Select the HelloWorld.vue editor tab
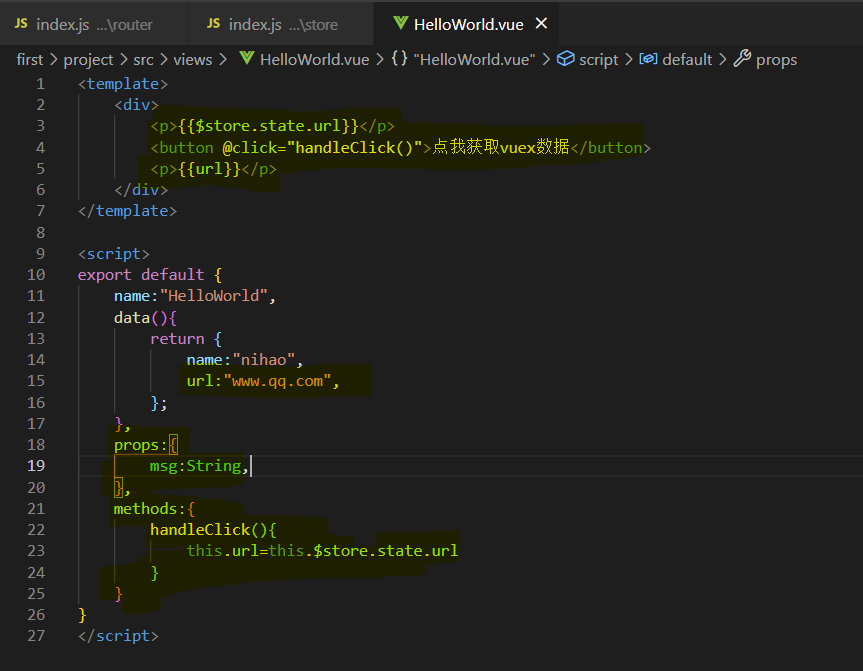863x671 pixels. point(466,24)
